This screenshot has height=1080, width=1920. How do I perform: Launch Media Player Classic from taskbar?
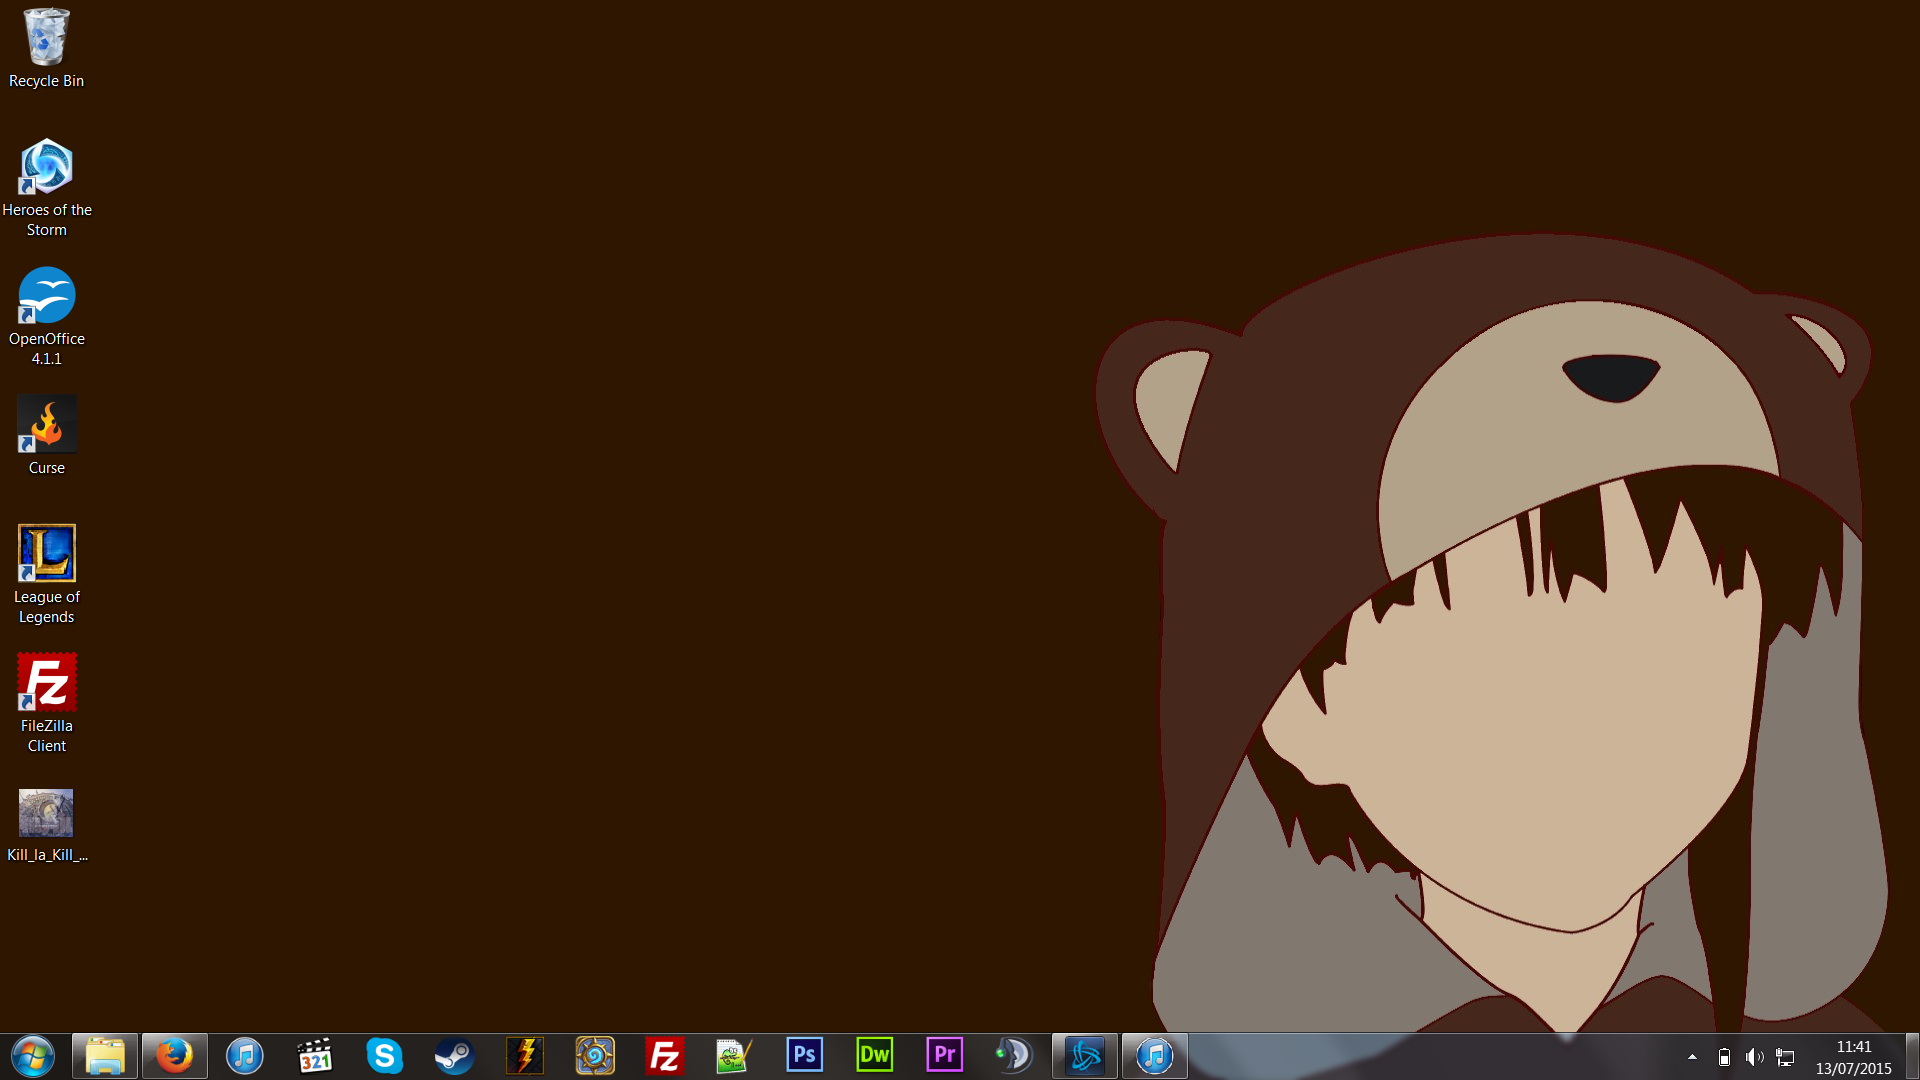(x=315, y=1056)
